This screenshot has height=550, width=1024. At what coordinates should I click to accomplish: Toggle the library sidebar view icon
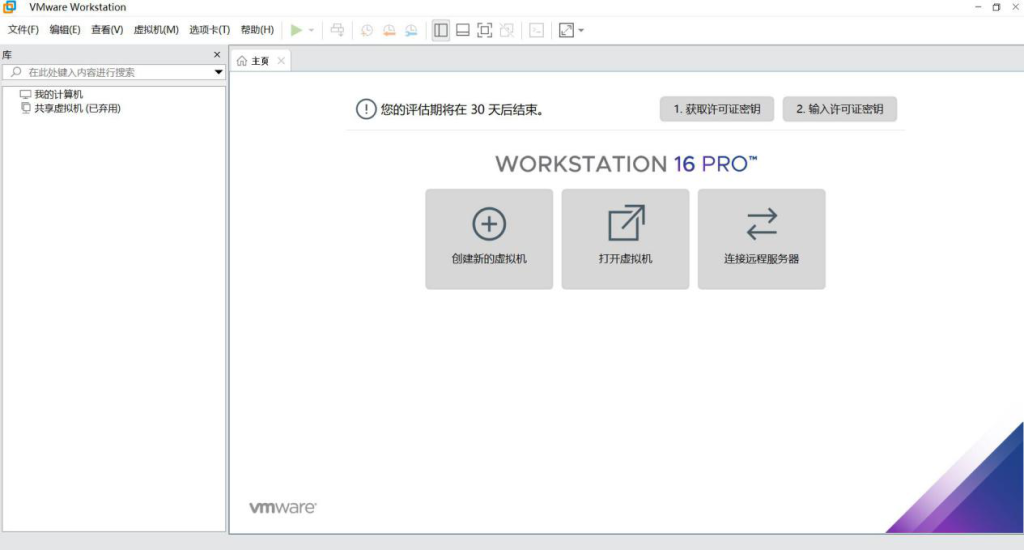coord(441,30)
